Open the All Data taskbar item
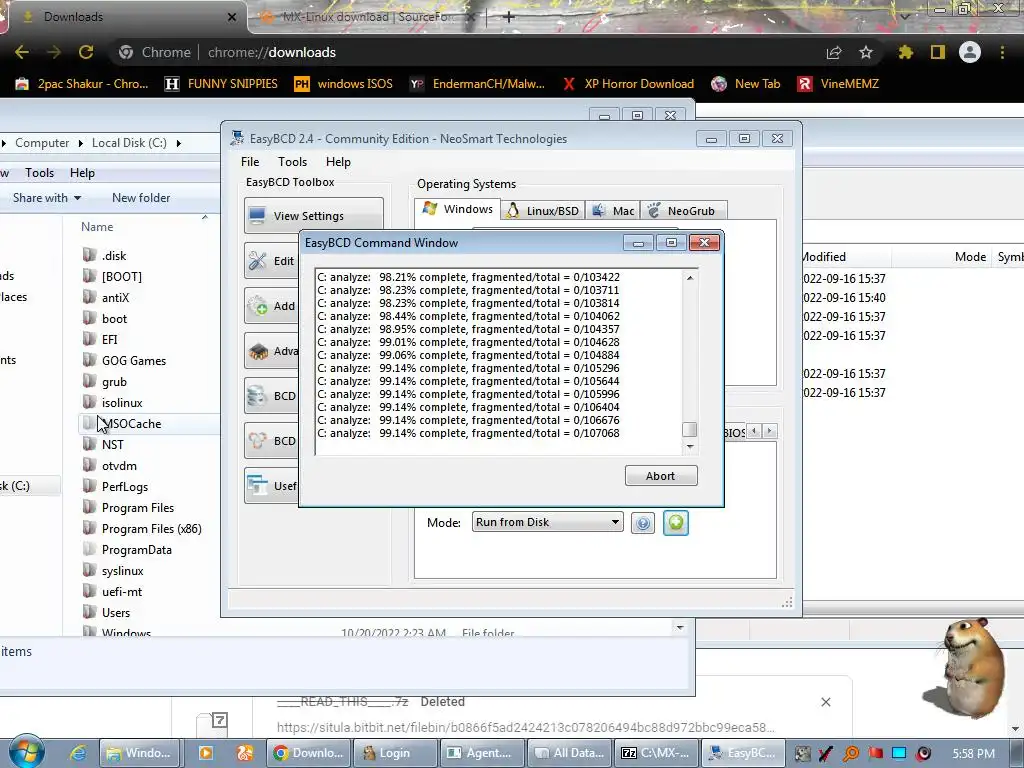The height and width of the screenshot is (768, 1024). coord(569,753)
